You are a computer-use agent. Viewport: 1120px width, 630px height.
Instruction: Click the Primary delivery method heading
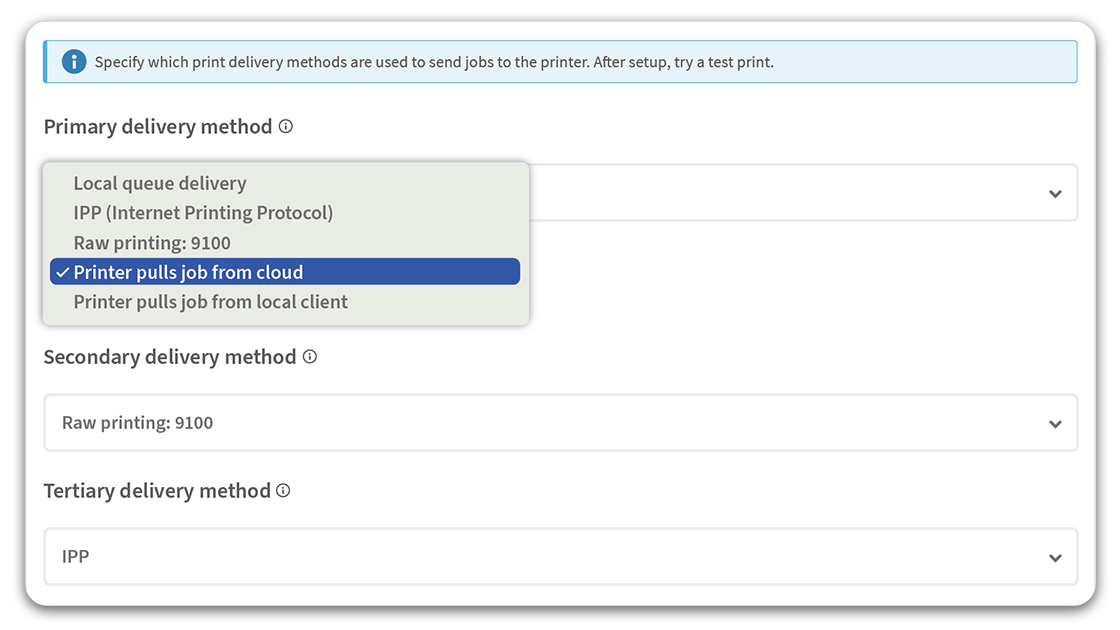pos(158,127)
